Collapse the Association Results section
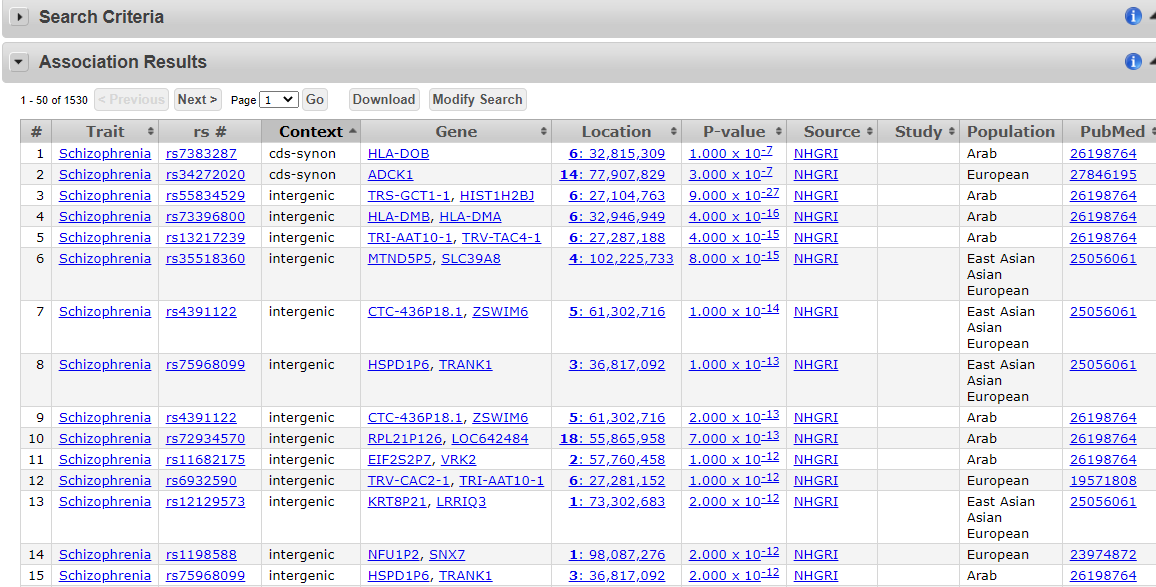This screenshot has width=1156, height=587. coord(19,62)
